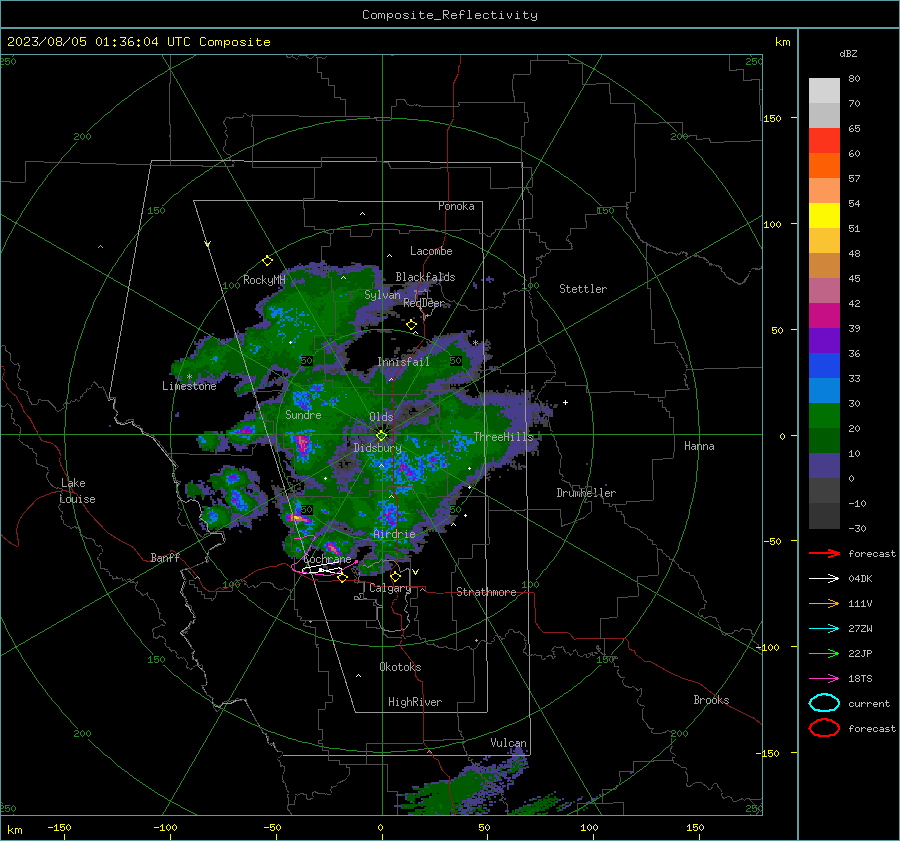
Task: Click the Lacombe town label
Action: (431, 251)
